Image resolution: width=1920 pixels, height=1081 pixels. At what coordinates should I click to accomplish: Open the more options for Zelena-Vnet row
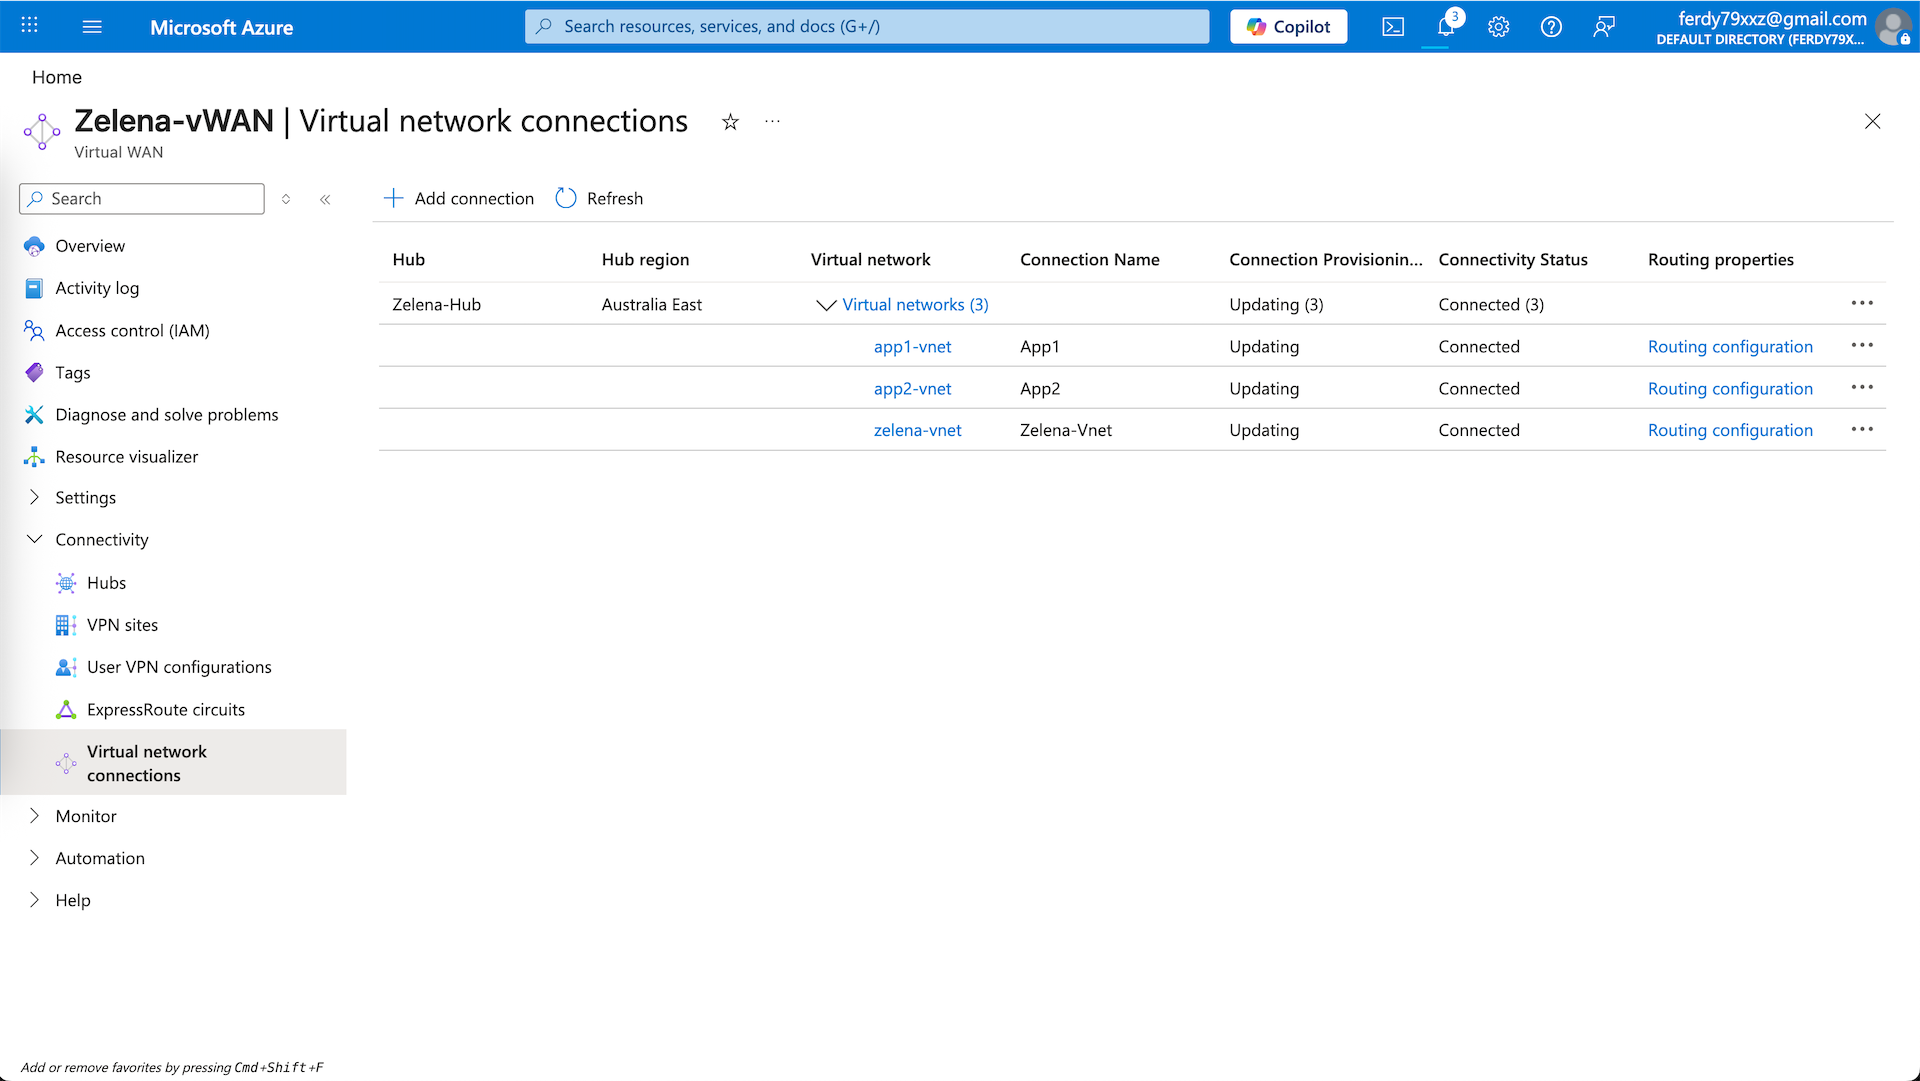coord(1861,430)
